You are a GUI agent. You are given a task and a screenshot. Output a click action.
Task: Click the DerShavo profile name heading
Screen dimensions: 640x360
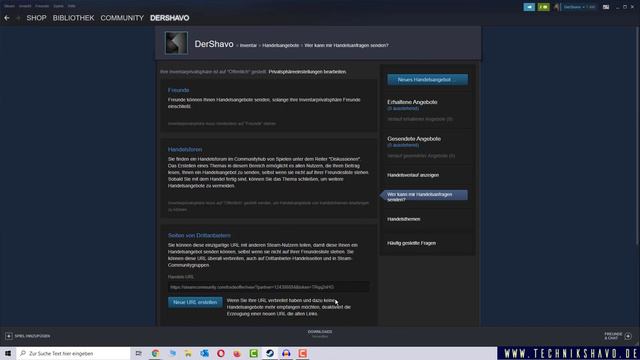click(x=214, y=44)
